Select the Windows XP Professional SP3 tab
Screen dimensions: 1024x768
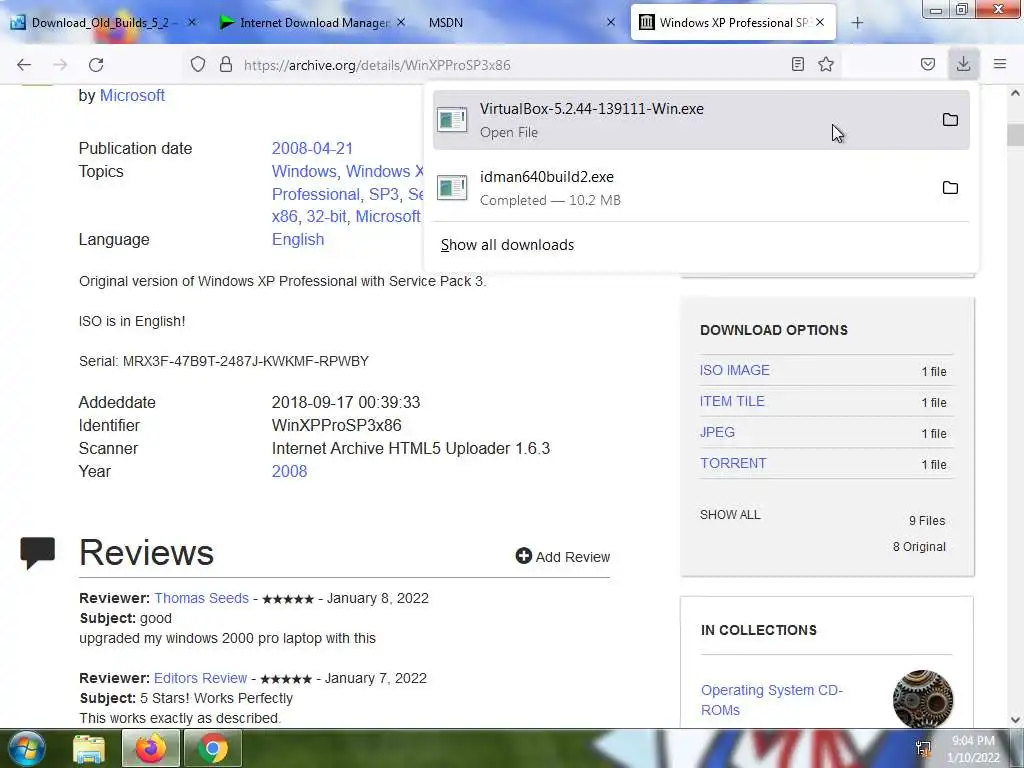click(x=733, y=23)
